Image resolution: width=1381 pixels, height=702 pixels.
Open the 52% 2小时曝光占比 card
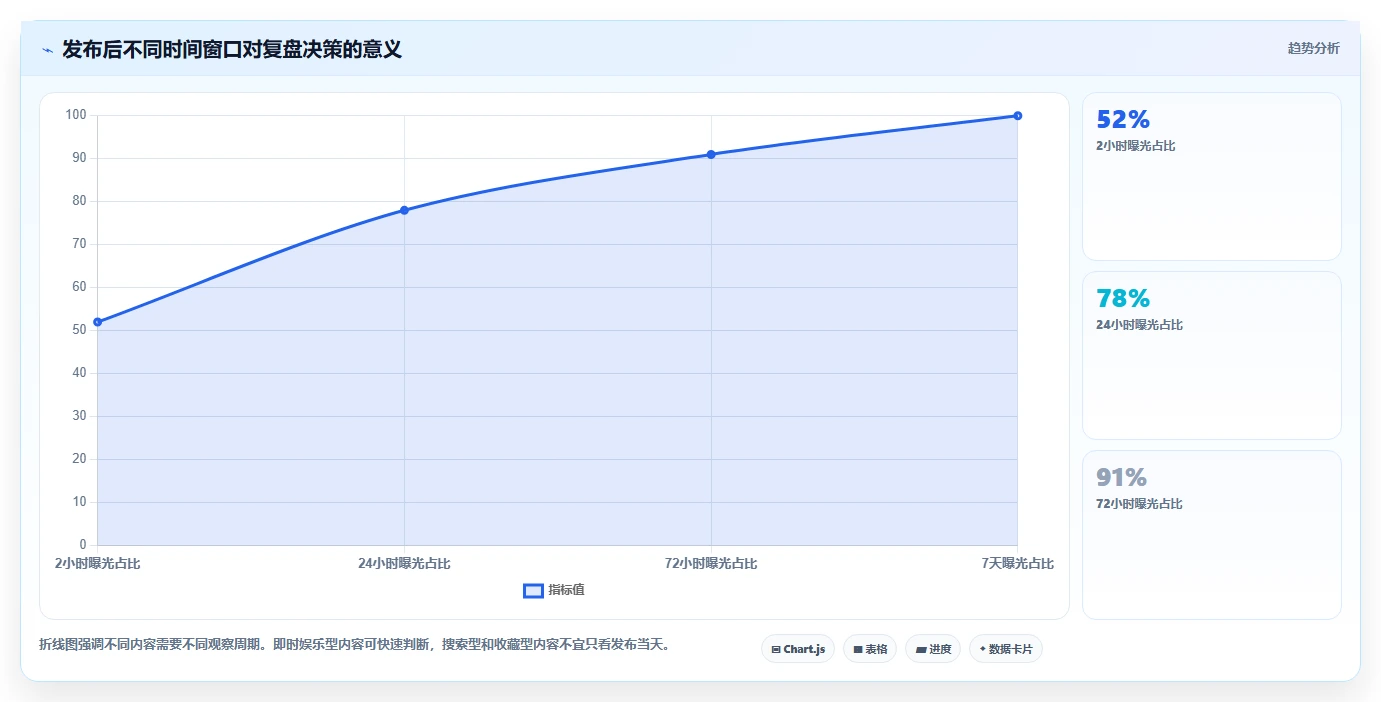click(x=1211, y=176)
